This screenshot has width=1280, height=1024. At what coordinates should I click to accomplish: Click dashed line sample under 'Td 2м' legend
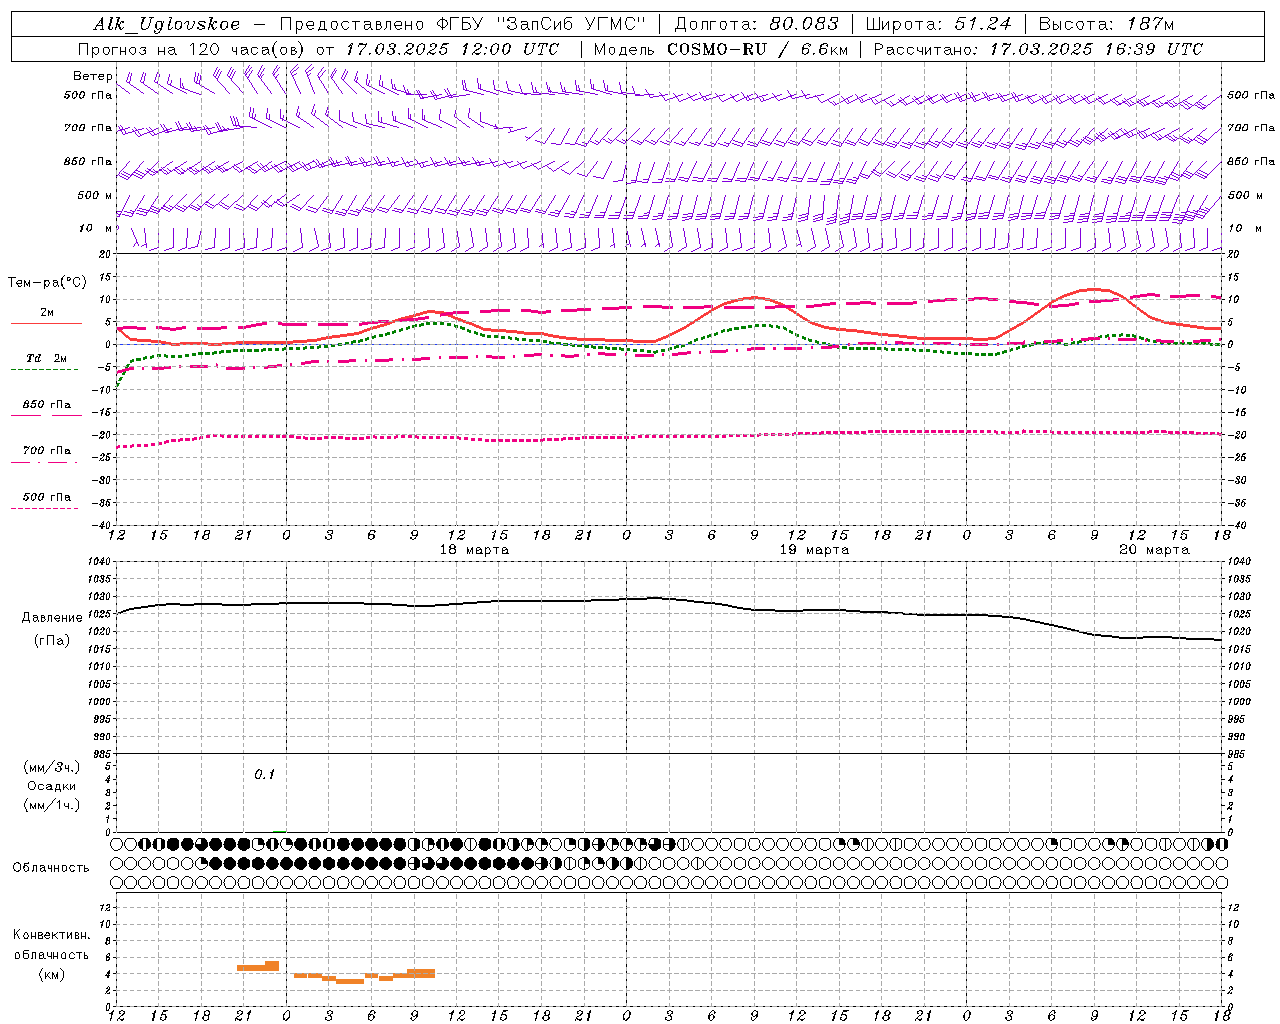(44, 370)
